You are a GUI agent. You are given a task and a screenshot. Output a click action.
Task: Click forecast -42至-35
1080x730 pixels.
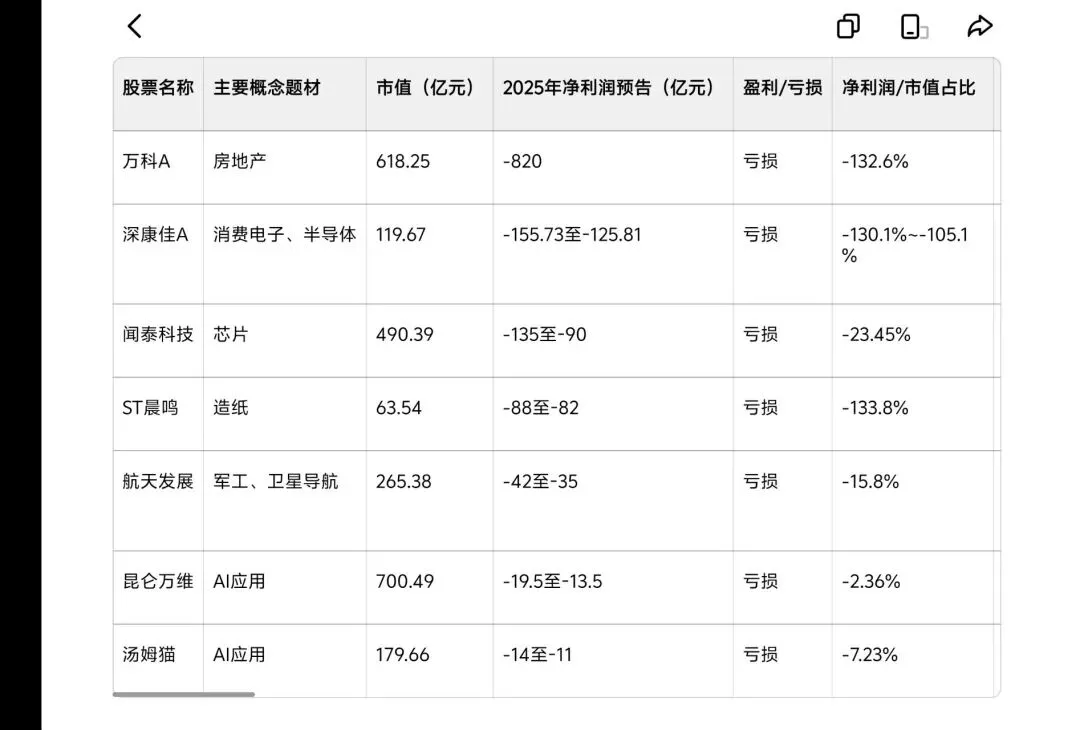(x=541, y=481)
